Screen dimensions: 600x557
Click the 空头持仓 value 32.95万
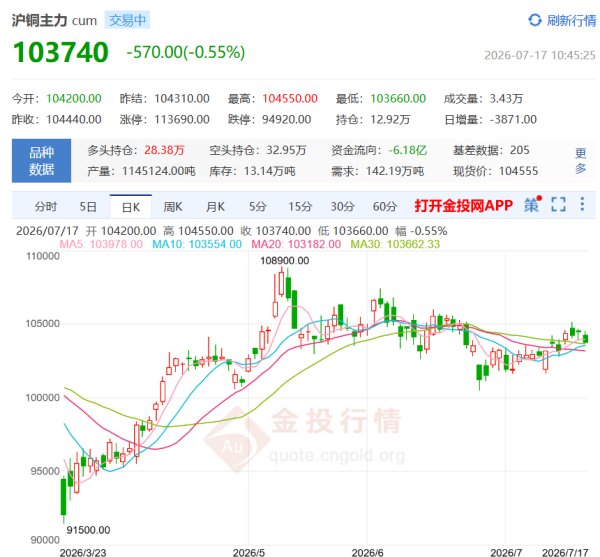pos(286,150)
